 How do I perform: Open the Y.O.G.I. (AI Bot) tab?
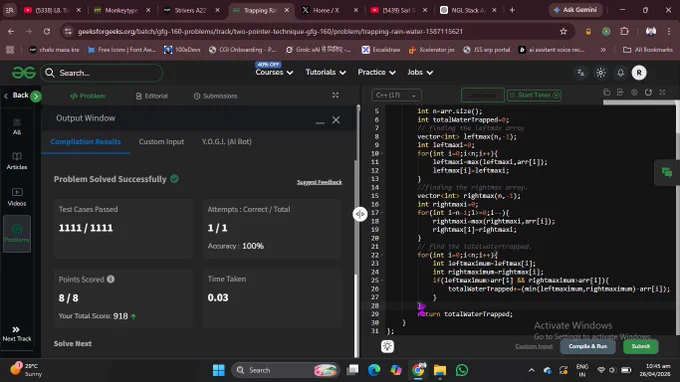[226, 142]
